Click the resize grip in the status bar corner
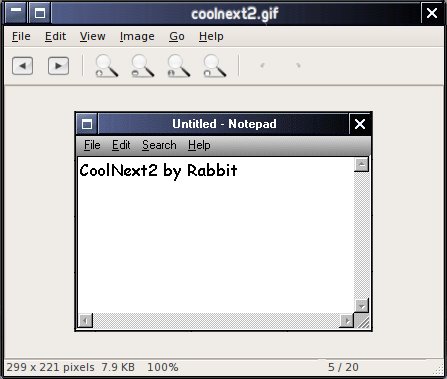447x379 pixels. 439,368
